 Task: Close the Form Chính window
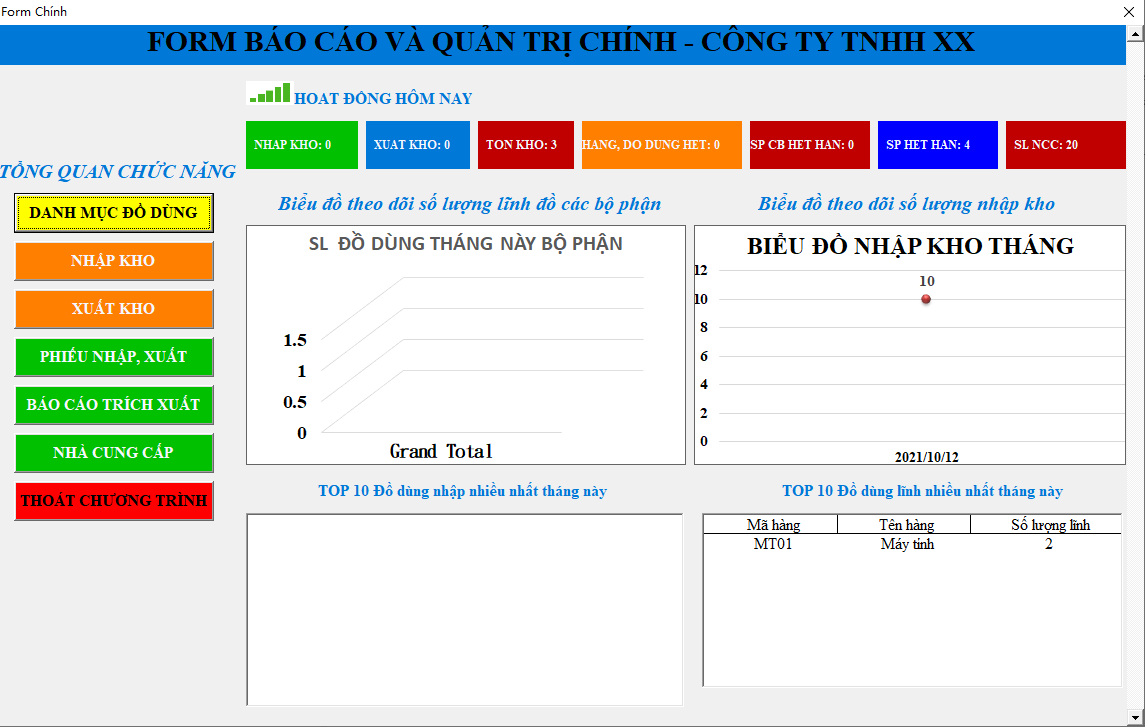(x=1128, y=12)
